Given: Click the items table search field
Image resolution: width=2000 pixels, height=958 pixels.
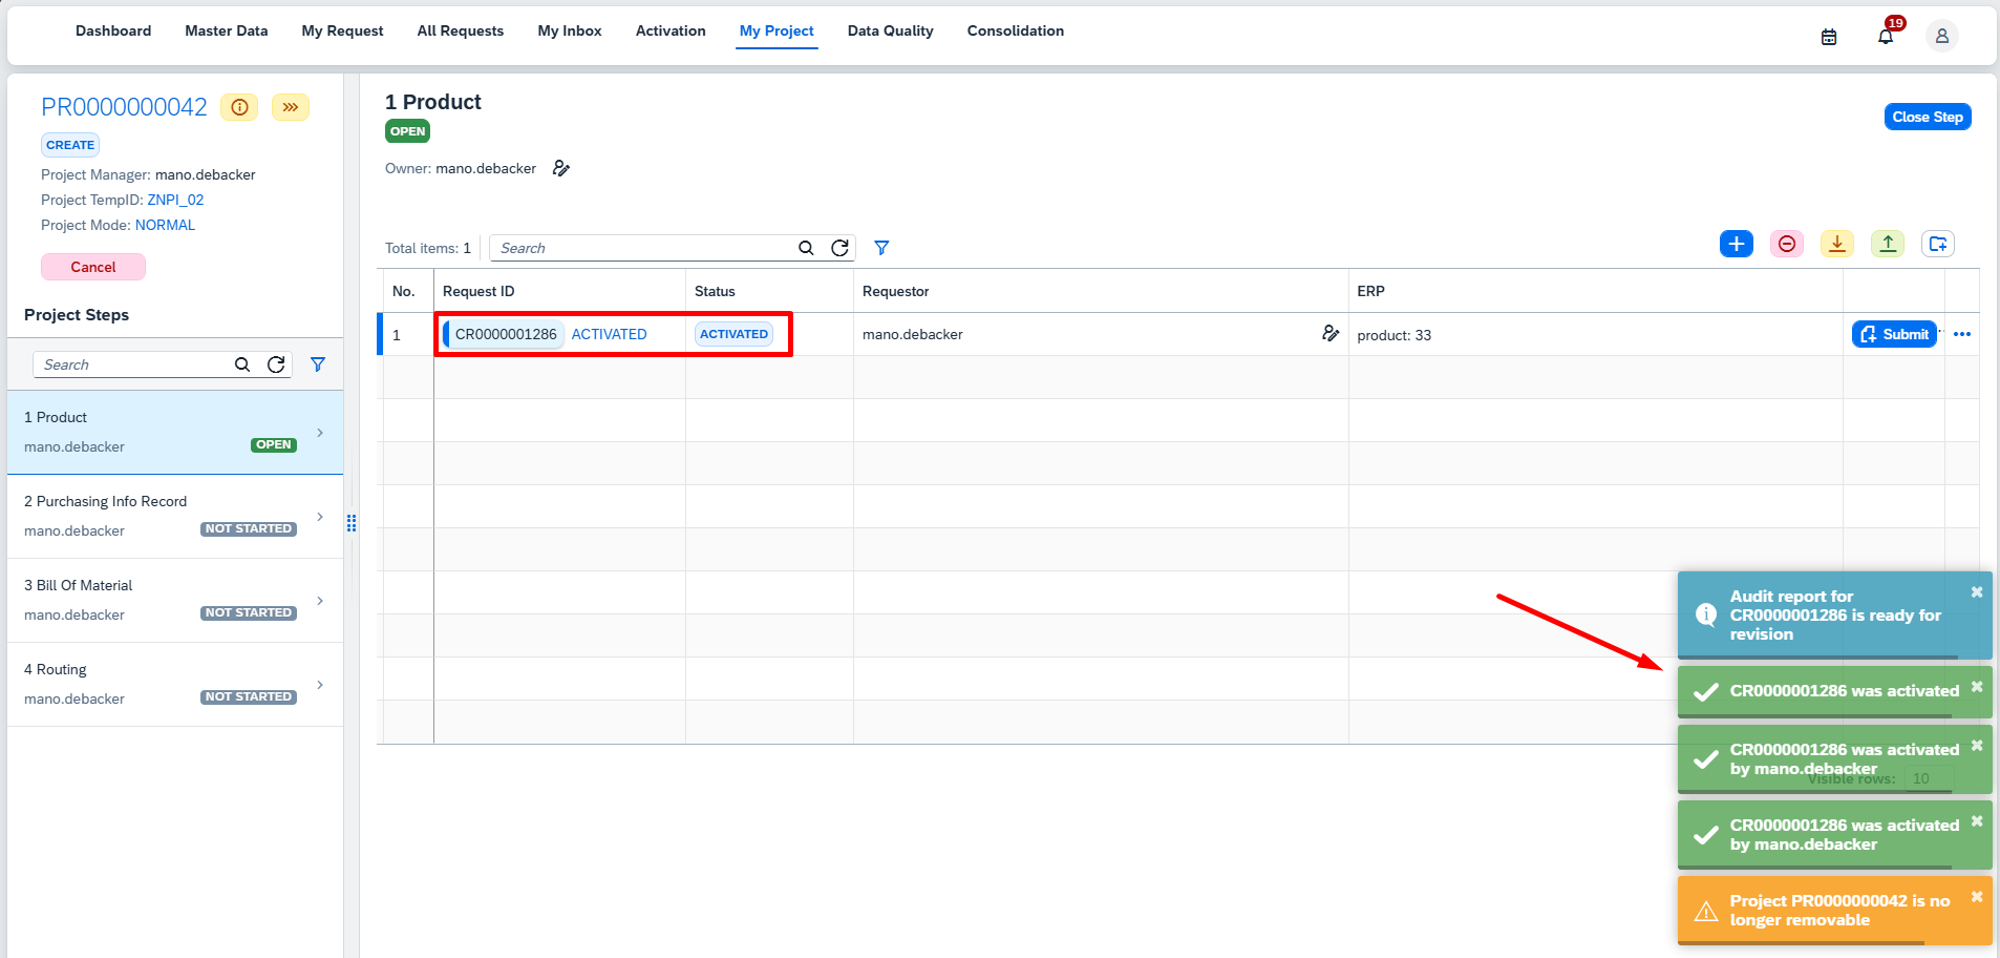Looking at the screenshot, I should (645, 248).
